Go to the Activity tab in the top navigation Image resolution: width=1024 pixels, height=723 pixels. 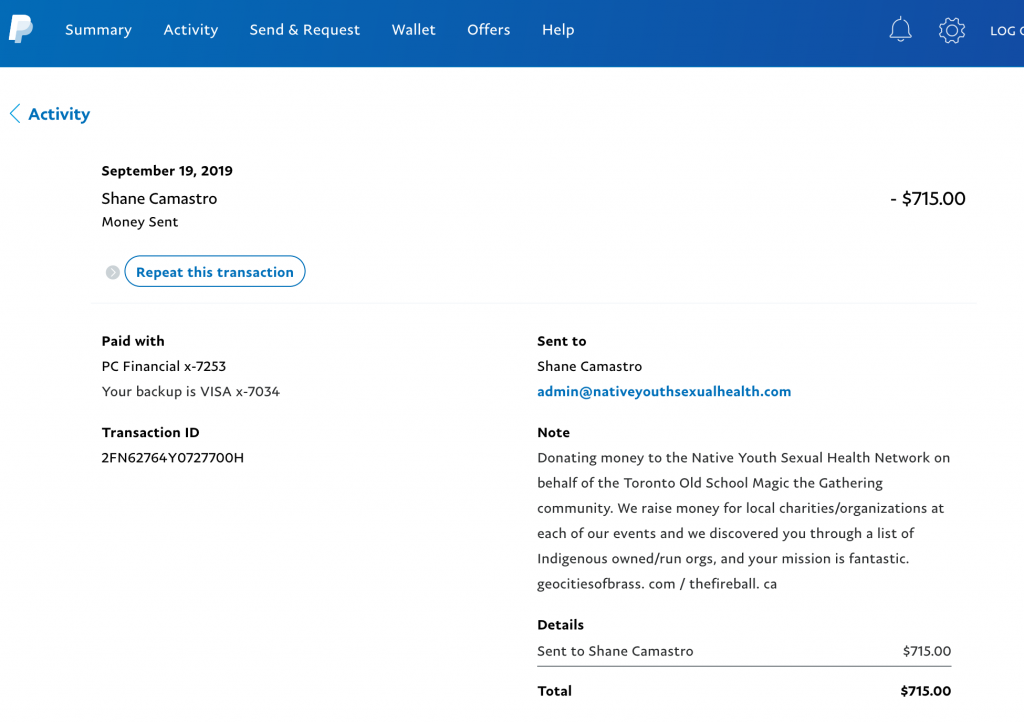pyautogui.click(x=191, y=29)
